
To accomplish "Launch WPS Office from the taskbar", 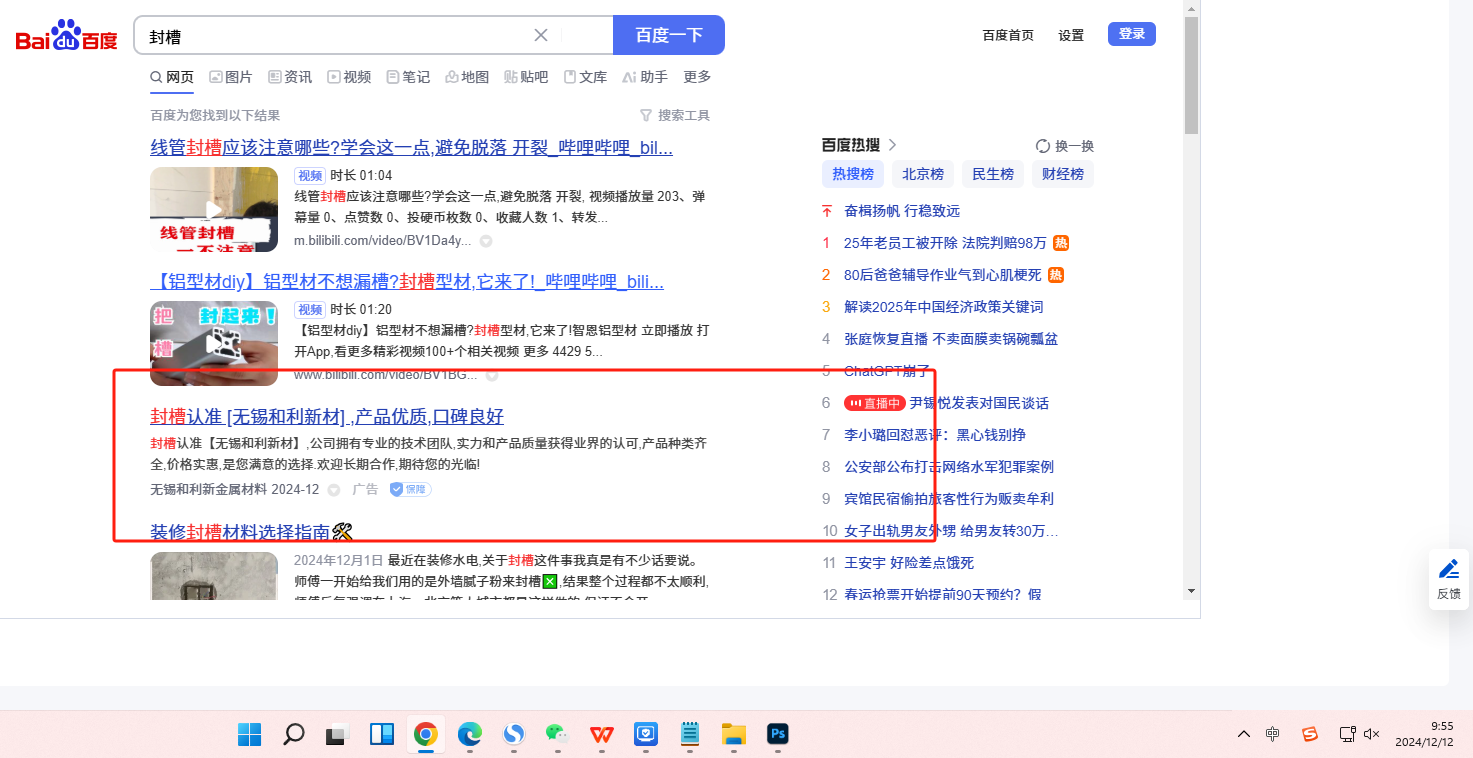I will pyautogui.click(x=601, y=734).
